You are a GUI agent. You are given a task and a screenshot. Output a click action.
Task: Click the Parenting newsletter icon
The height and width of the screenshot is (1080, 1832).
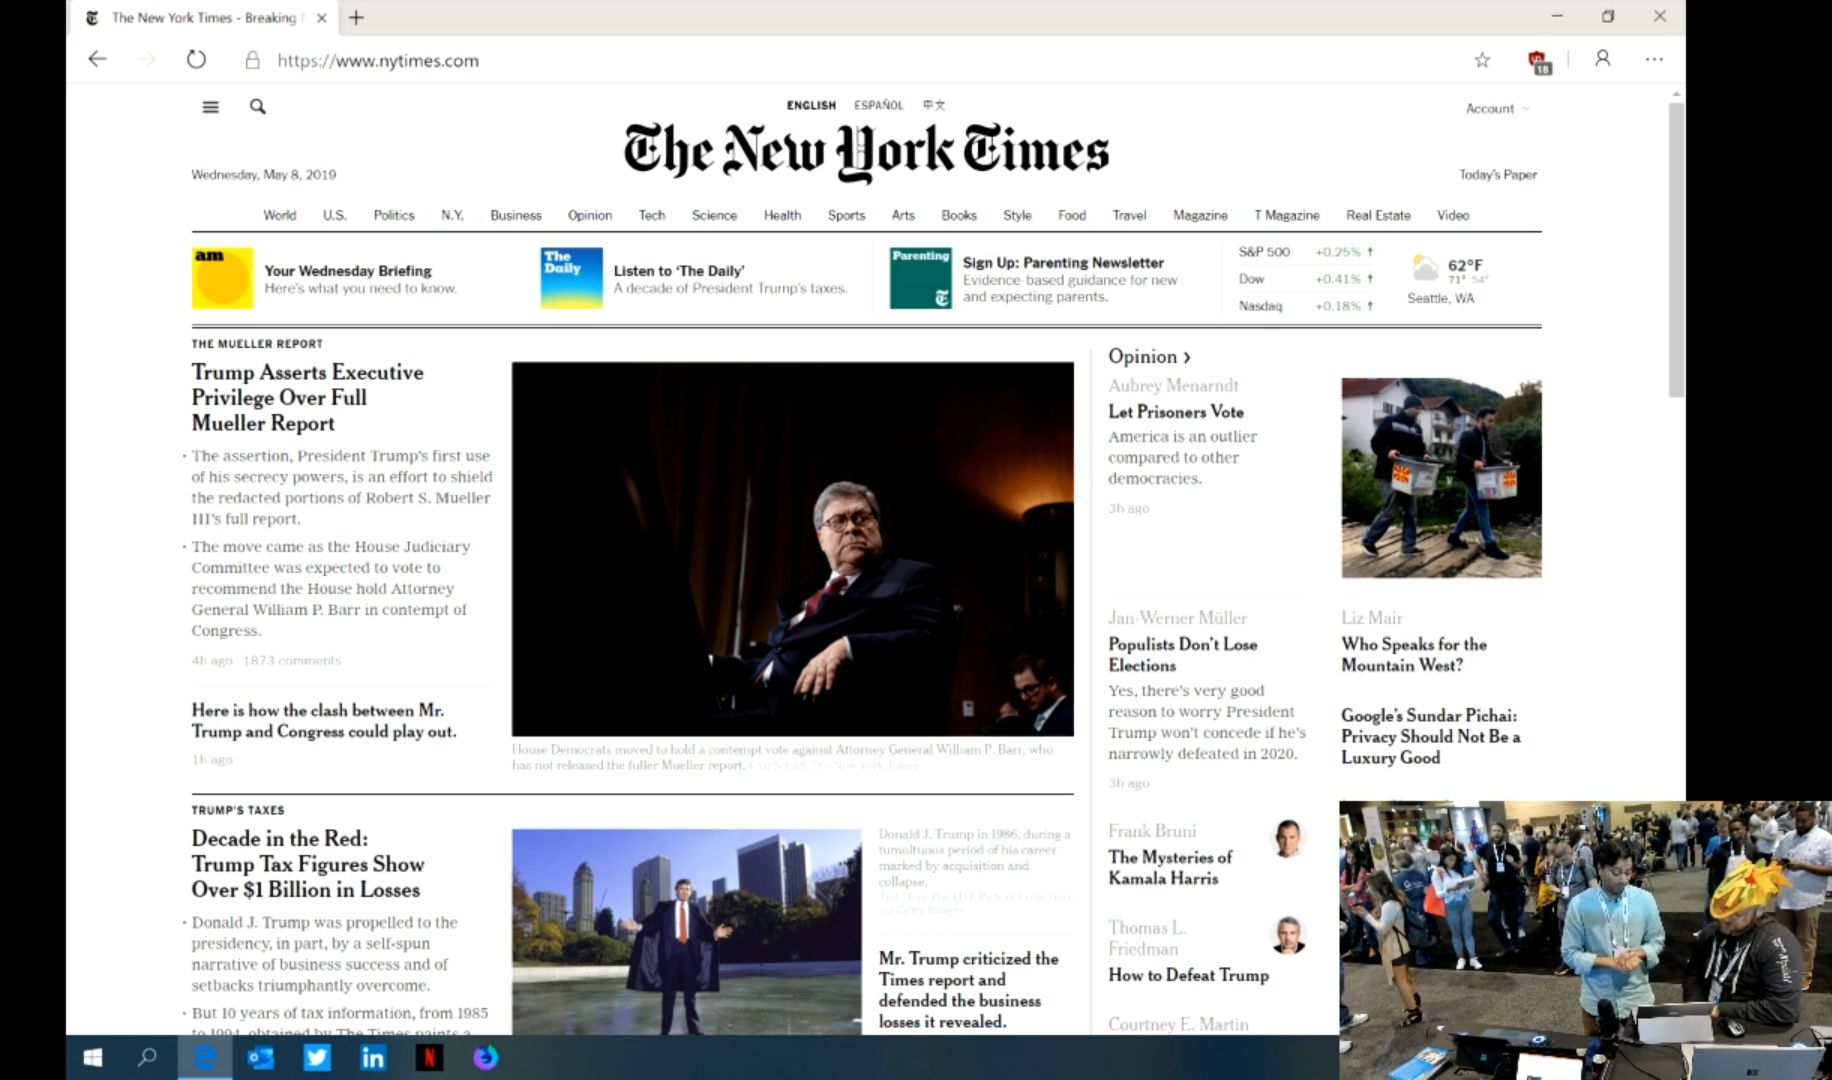(920, 278)
